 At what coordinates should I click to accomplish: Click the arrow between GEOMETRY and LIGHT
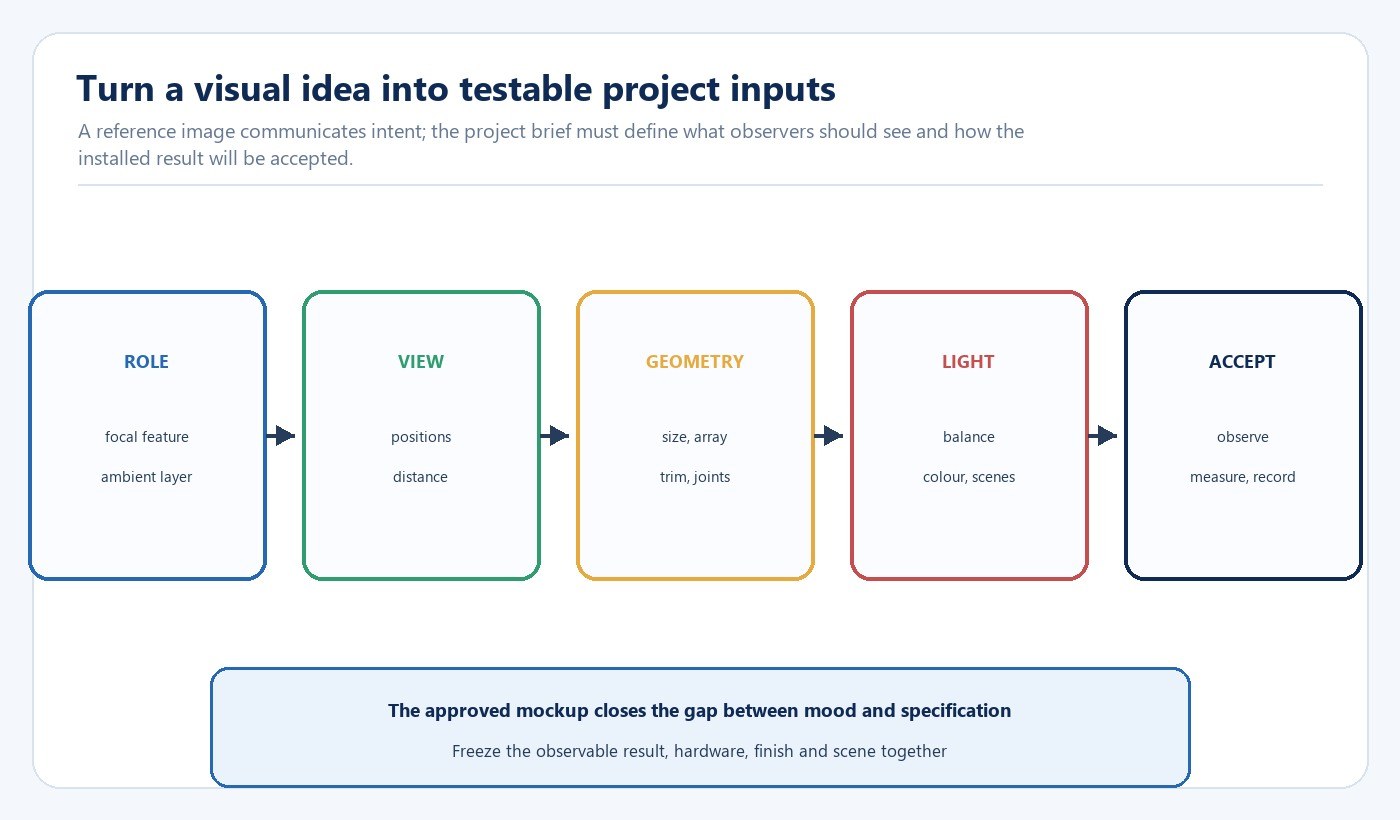point(829,436)
